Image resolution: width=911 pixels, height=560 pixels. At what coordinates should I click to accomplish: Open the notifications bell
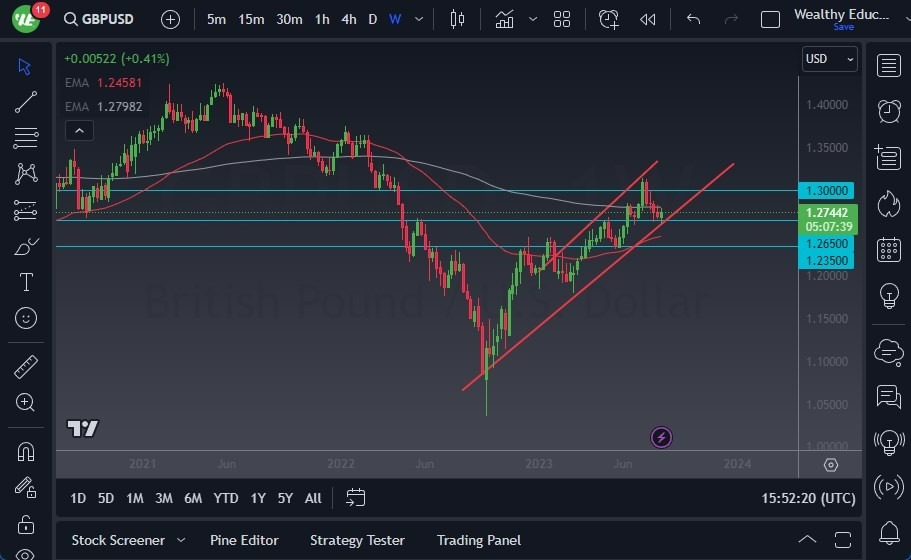point(889,532)
